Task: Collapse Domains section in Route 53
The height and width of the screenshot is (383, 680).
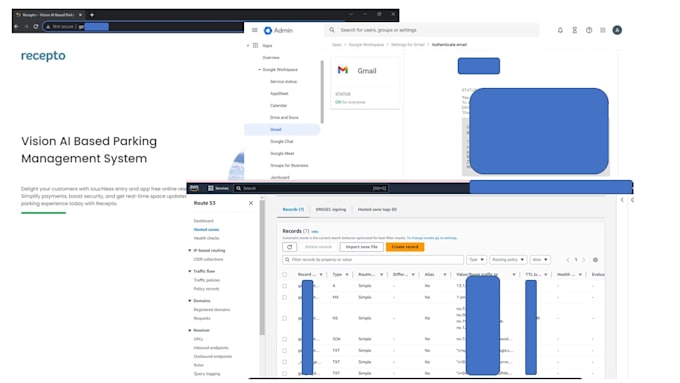Action: tap(190, 301)
